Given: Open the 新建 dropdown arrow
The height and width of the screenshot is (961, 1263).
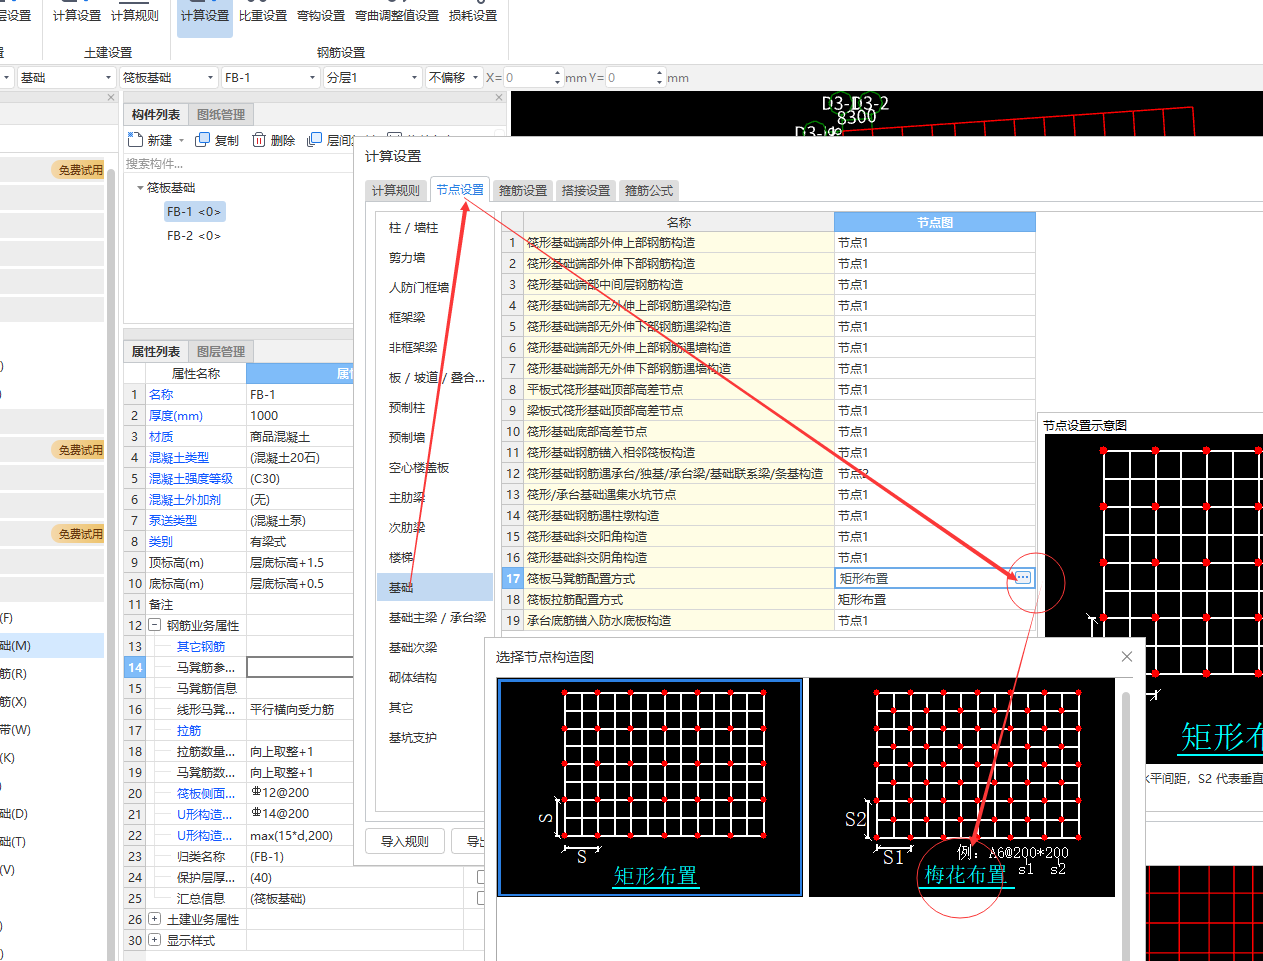Looking at the screenshot, I should tap(182, 141).
